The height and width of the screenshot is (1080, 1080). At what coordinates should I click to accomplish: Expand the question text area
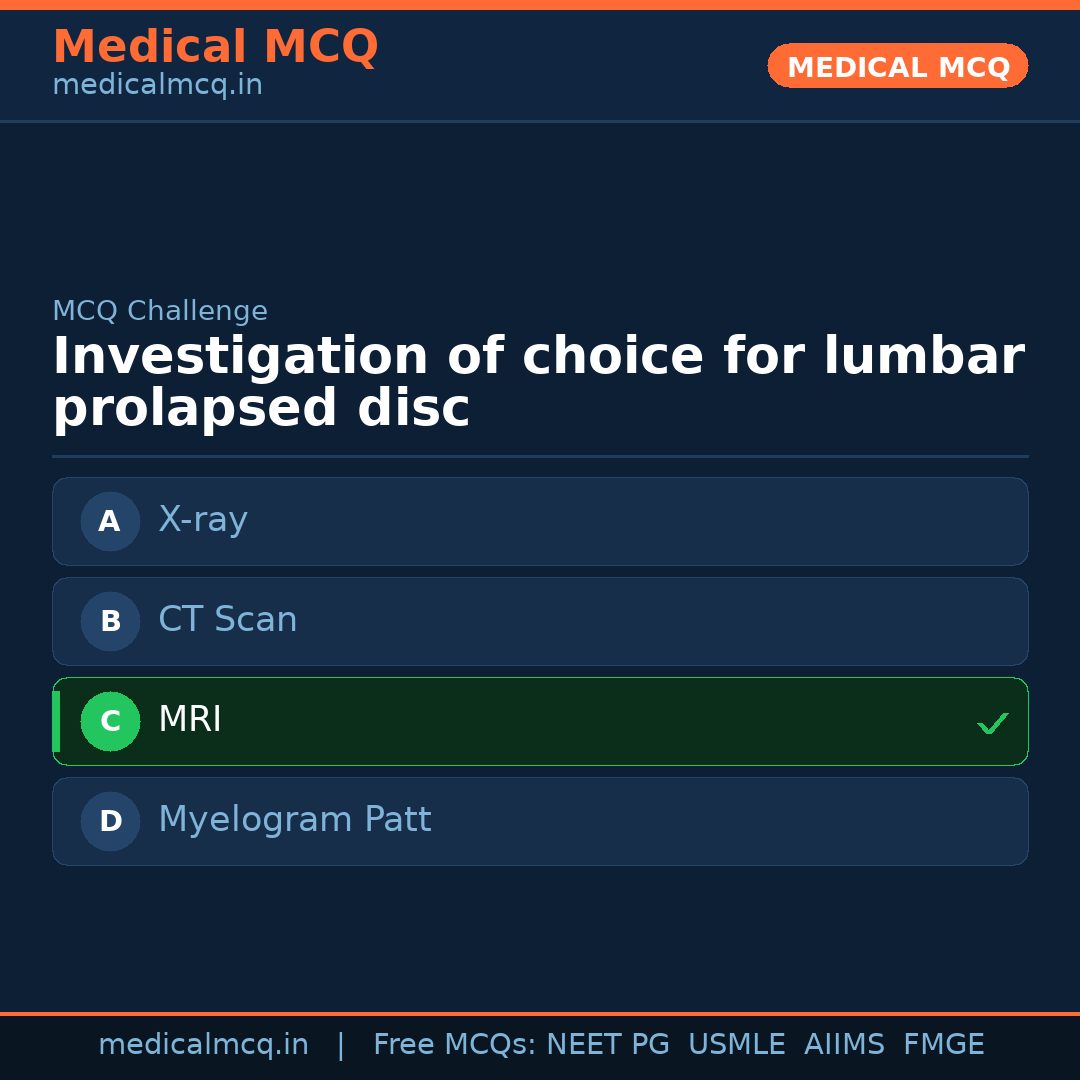pos(540,380)
